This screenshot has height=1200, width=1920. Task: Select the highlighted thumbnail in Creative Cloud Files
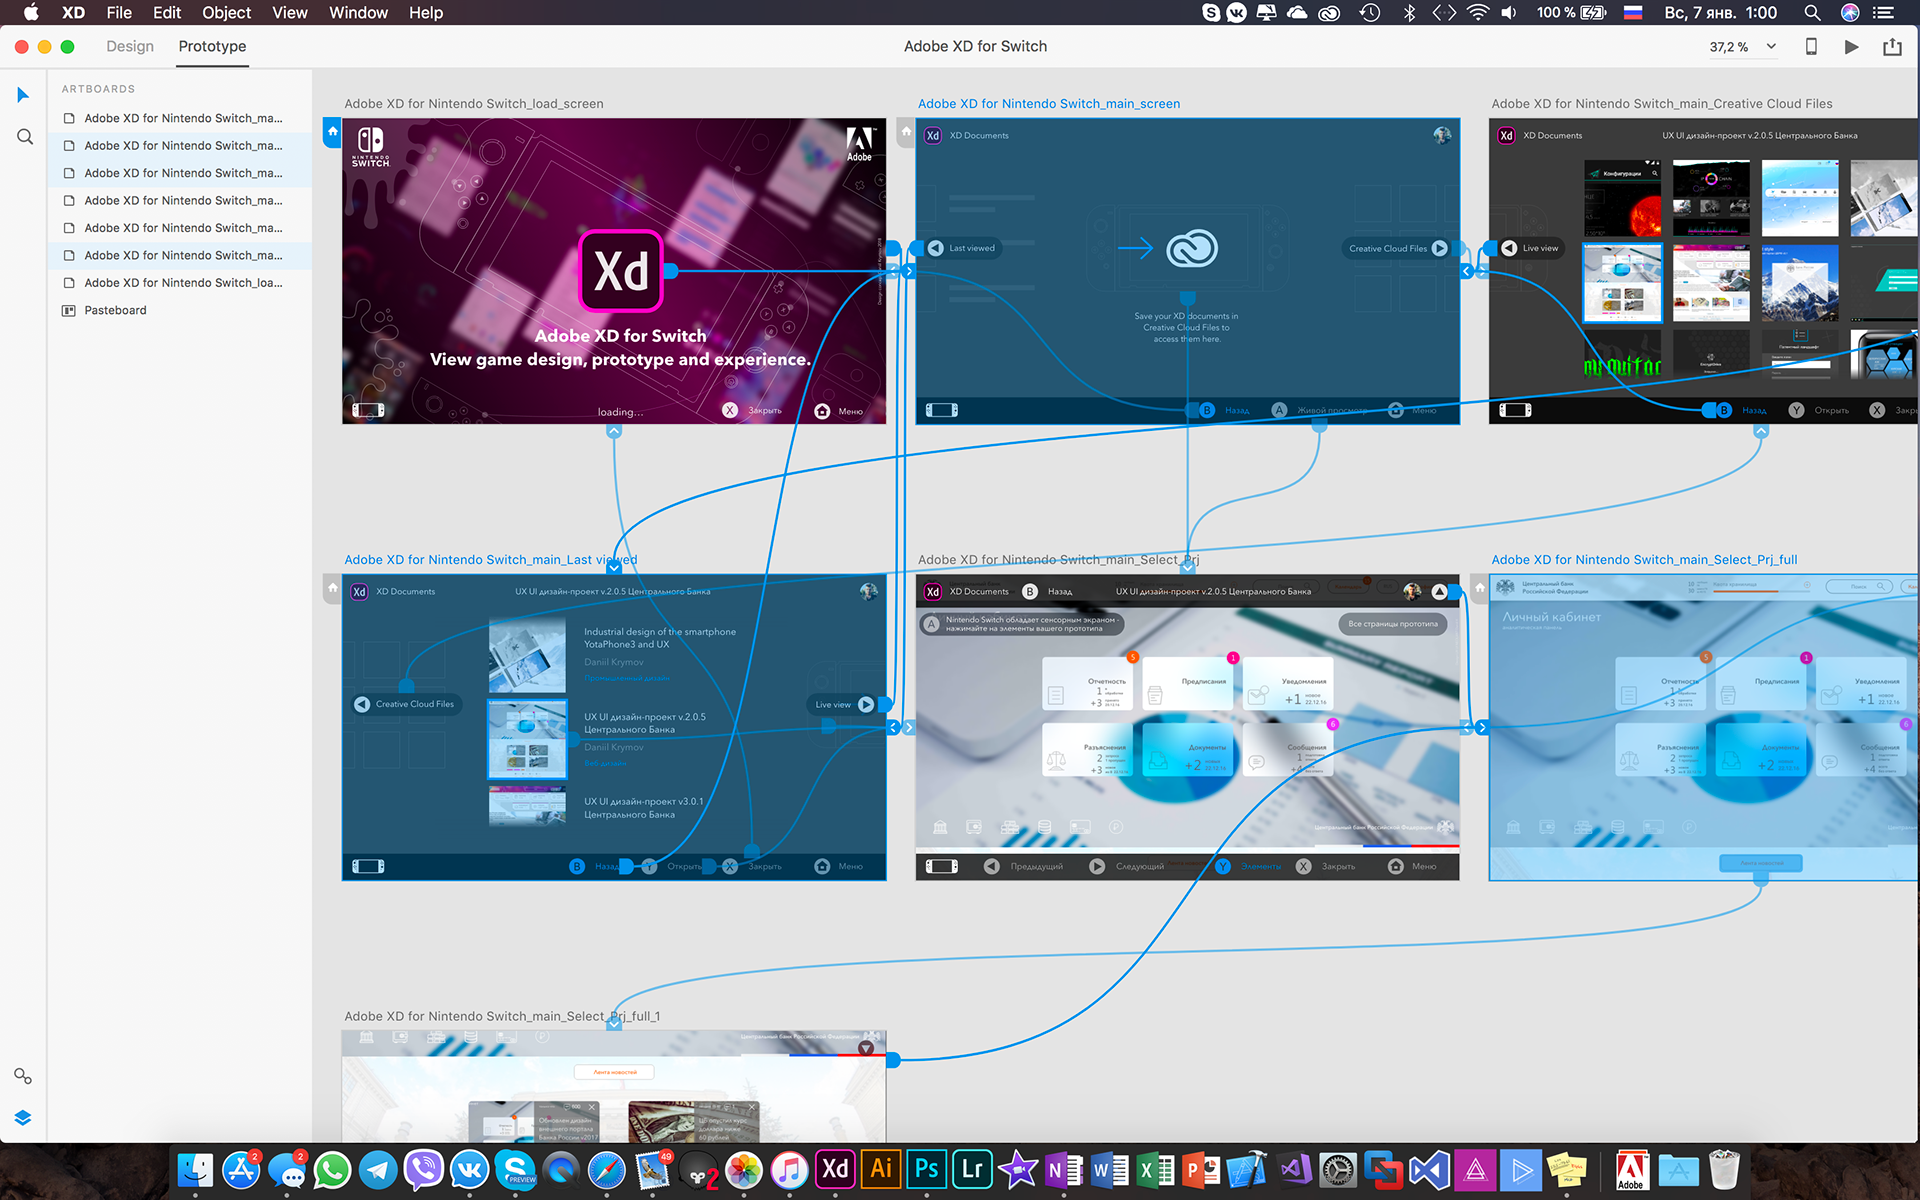tap(1622, 282)
